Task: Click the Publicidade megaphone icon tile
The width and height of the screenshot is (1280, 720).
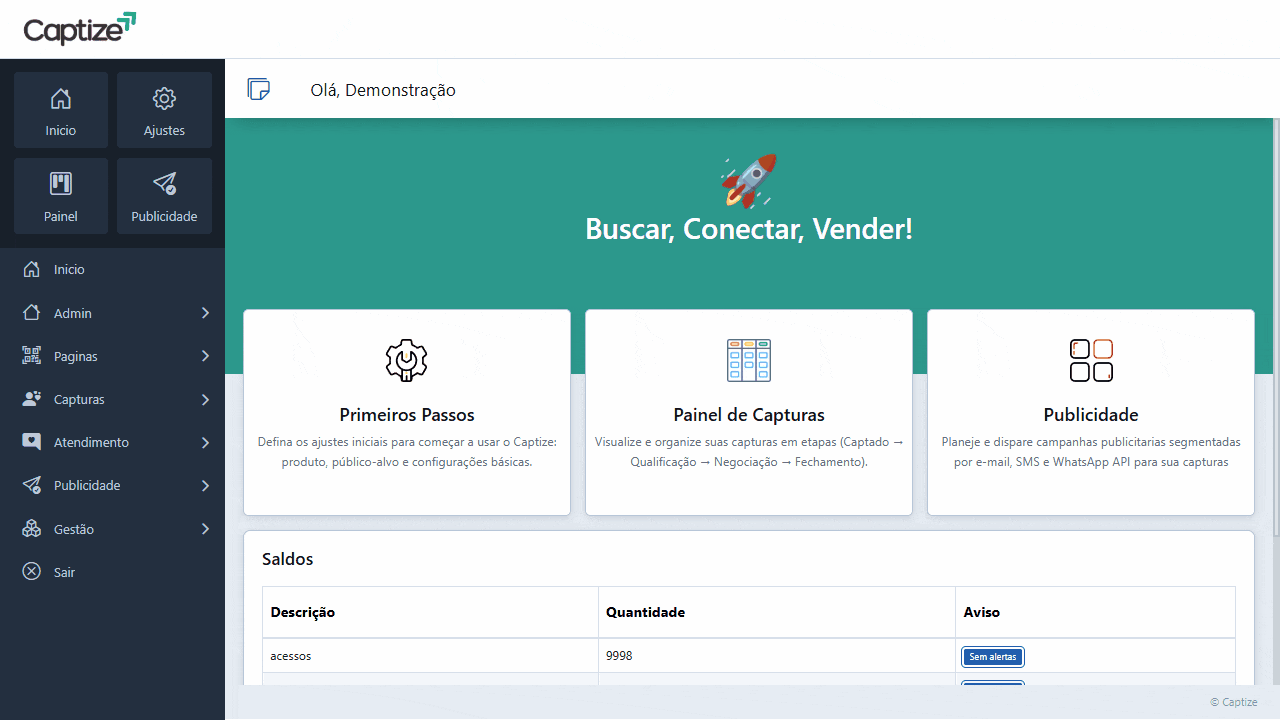Action: (x=164, y=183)
